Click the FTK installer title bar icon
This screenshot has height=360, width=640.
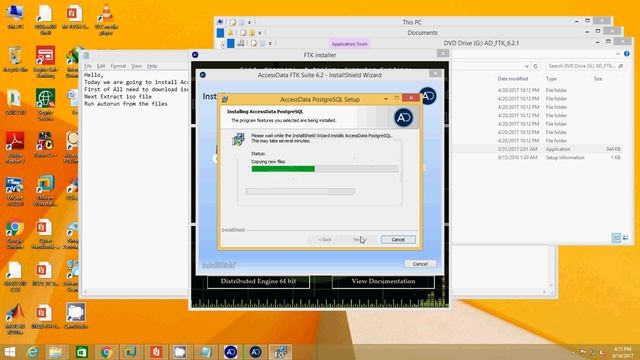pos(195,55)
